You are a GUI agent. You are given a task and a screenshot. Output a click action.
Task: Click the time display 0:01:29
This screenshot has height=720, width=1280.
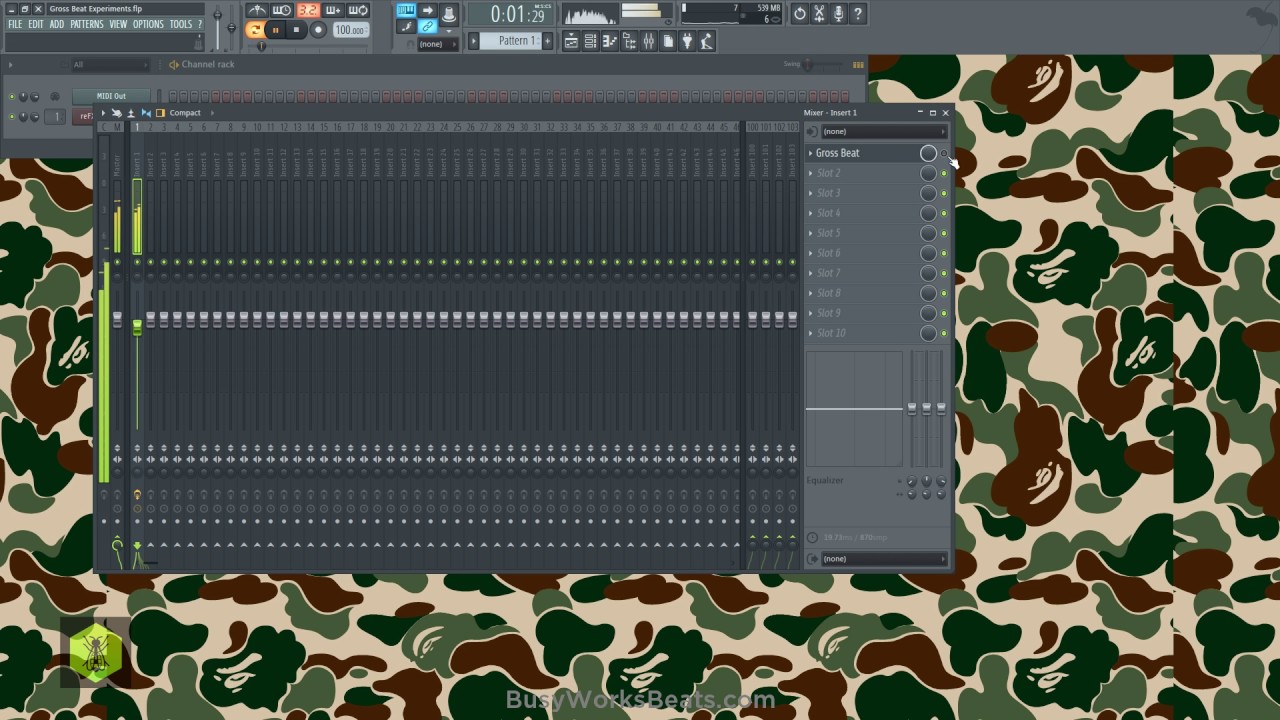coord(511,15)
